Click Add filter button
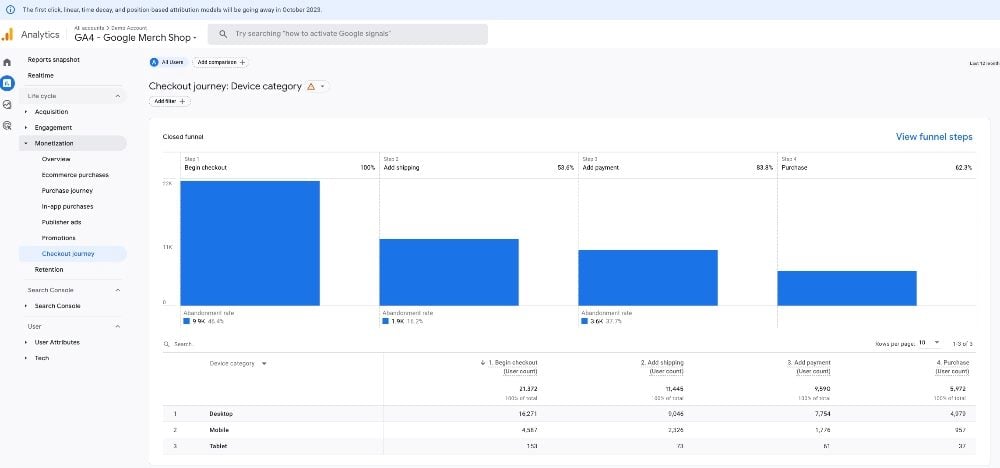 pos(170,101)
